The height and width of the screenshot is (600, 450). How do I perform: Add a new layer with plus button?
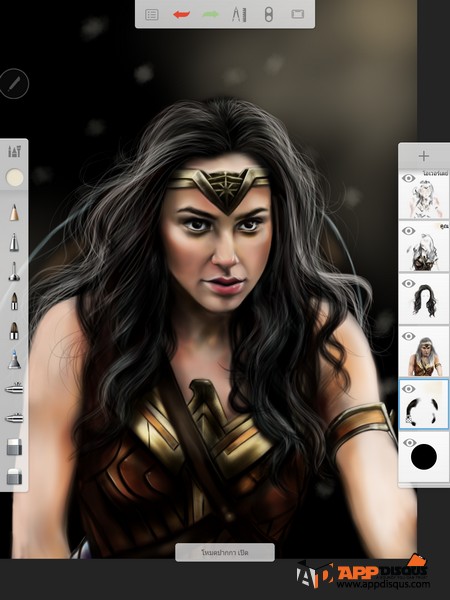[424, 156]
